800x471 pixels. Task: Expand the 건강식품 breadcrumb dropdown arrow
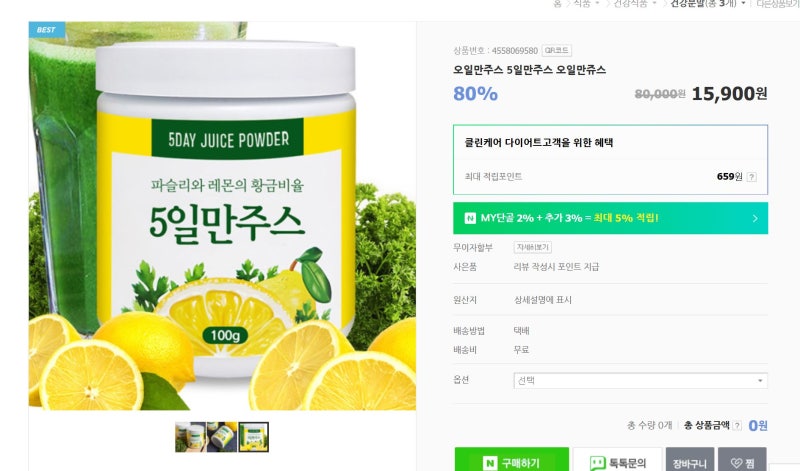(655, 4)
